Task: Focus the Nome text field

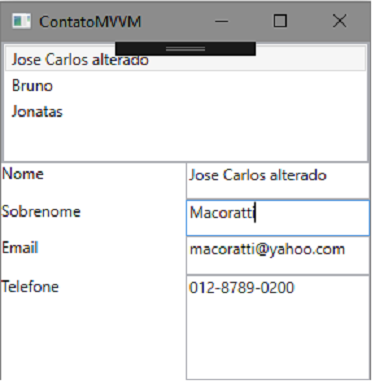Action: click(x=278, y=181)
